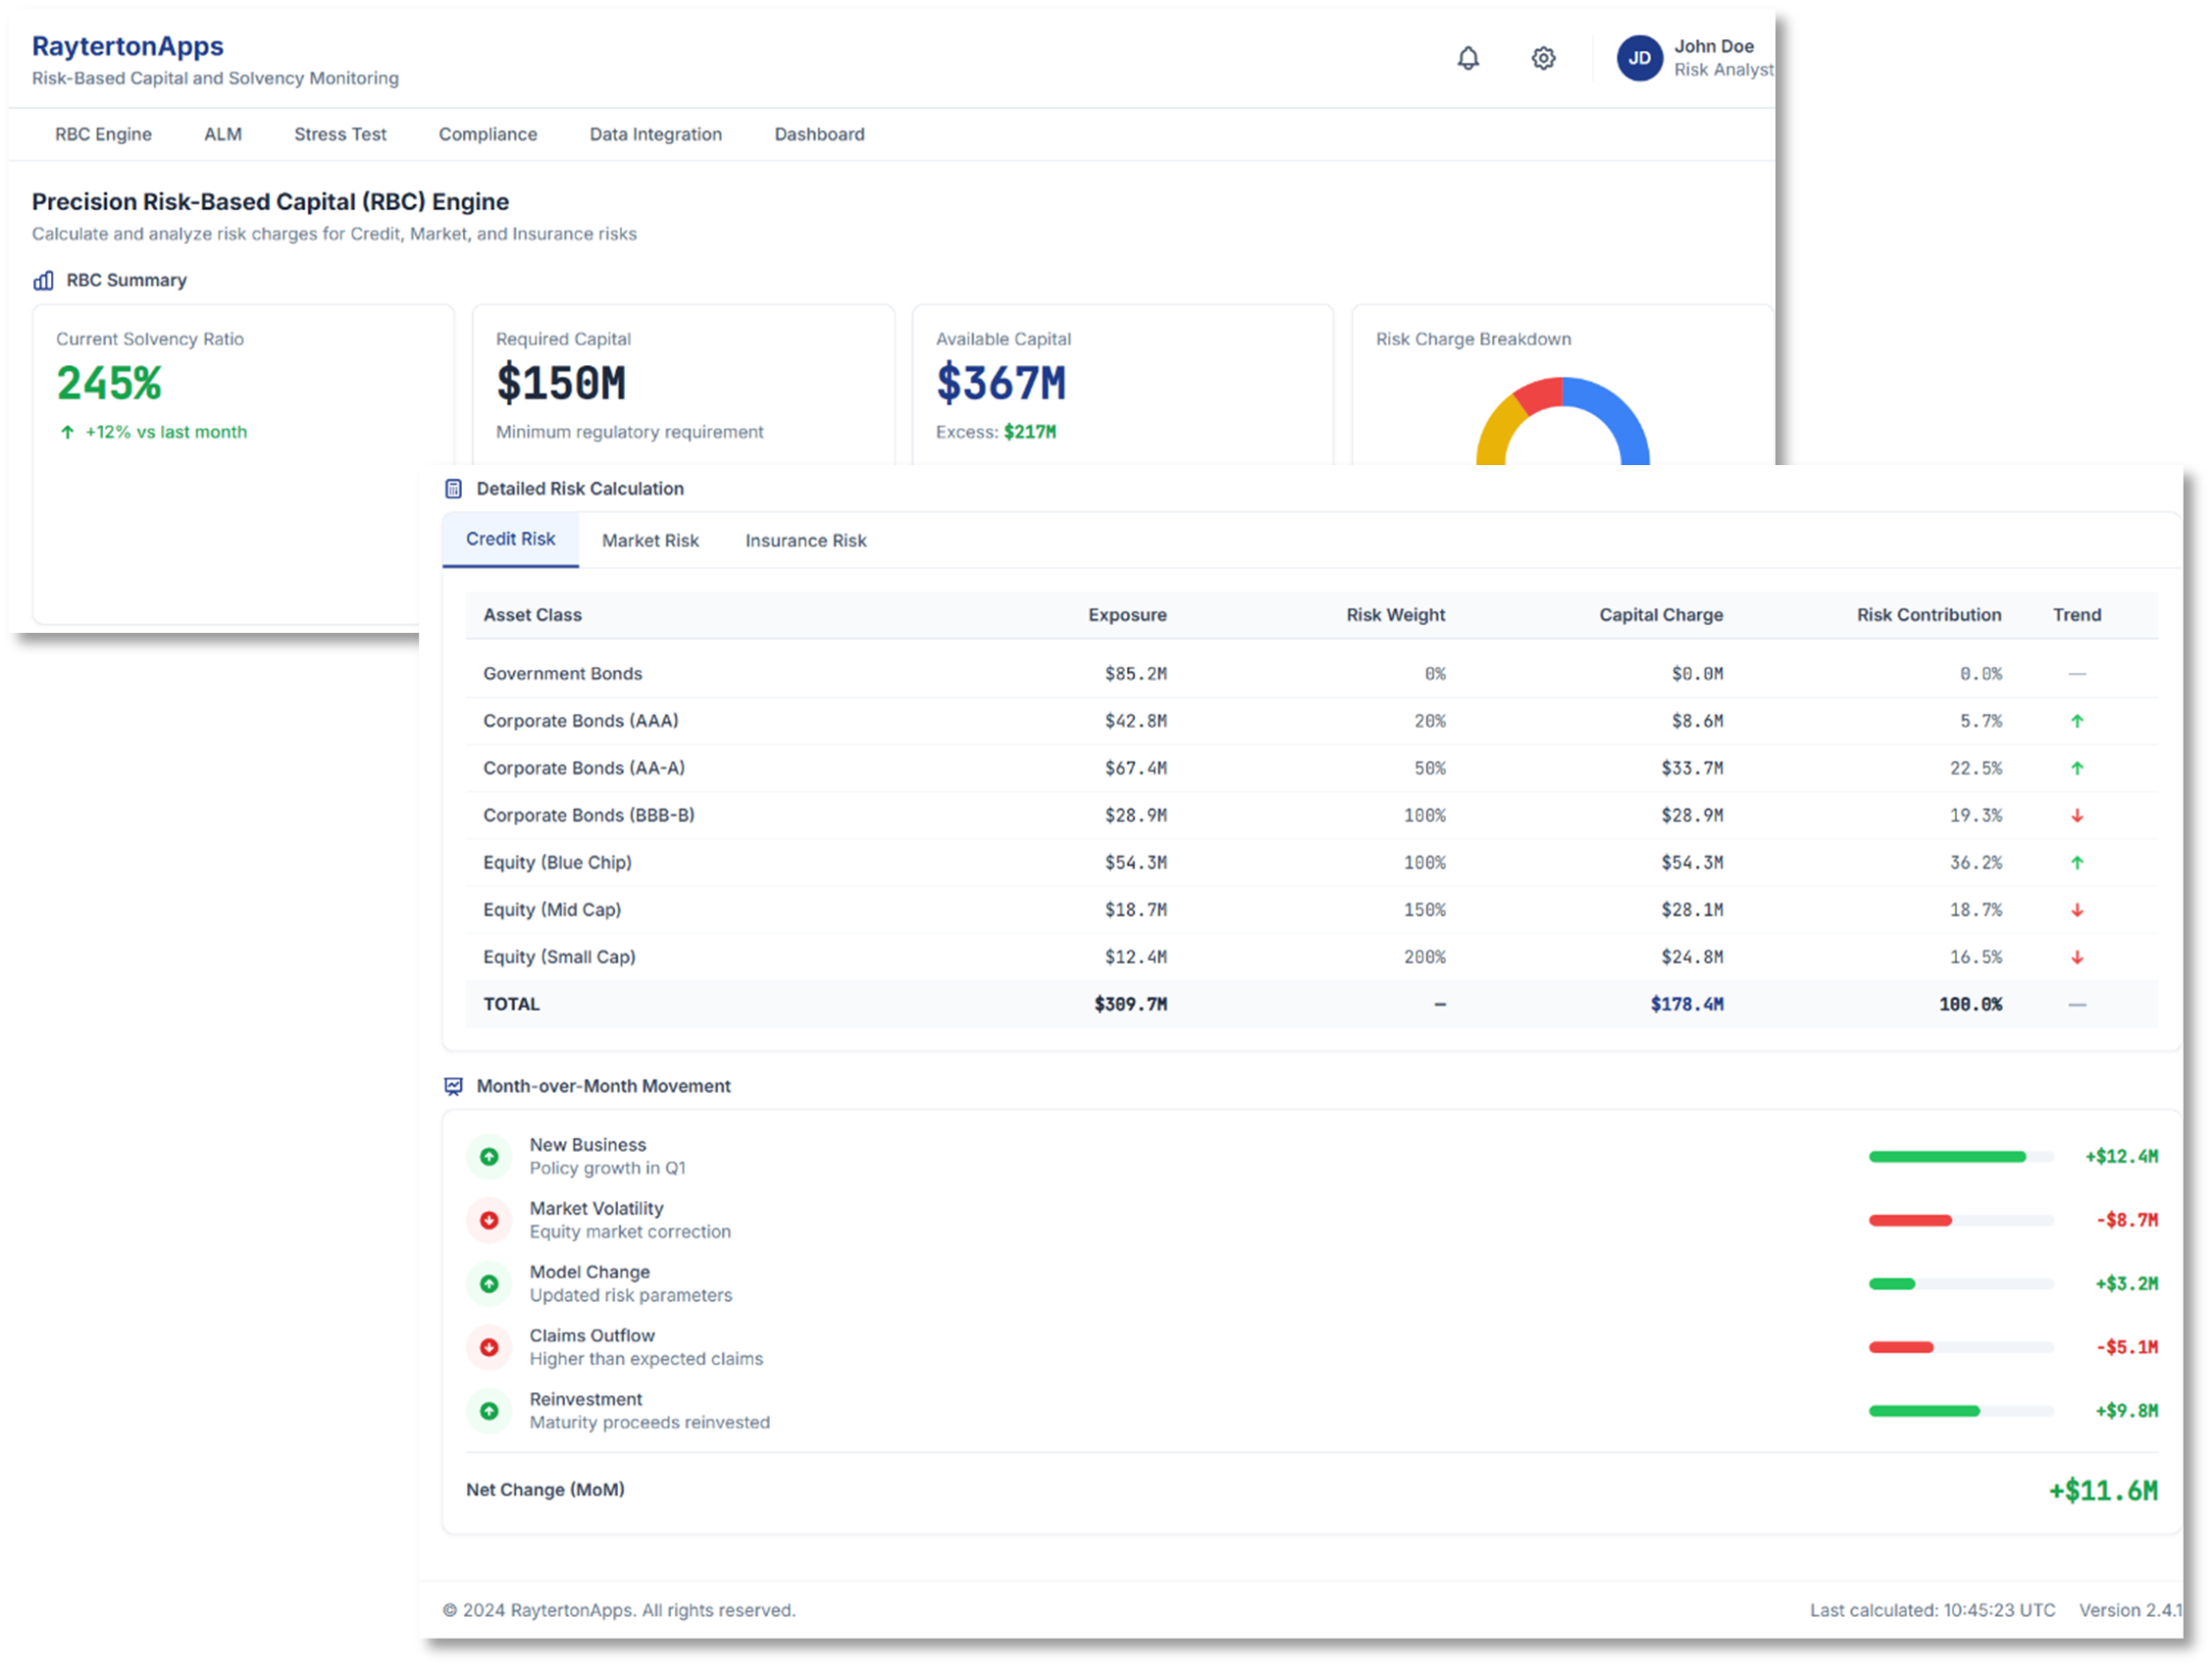Click the RBC Summary bar chart icon
Screen dimensions: 2212x1670
pos(44,281)
